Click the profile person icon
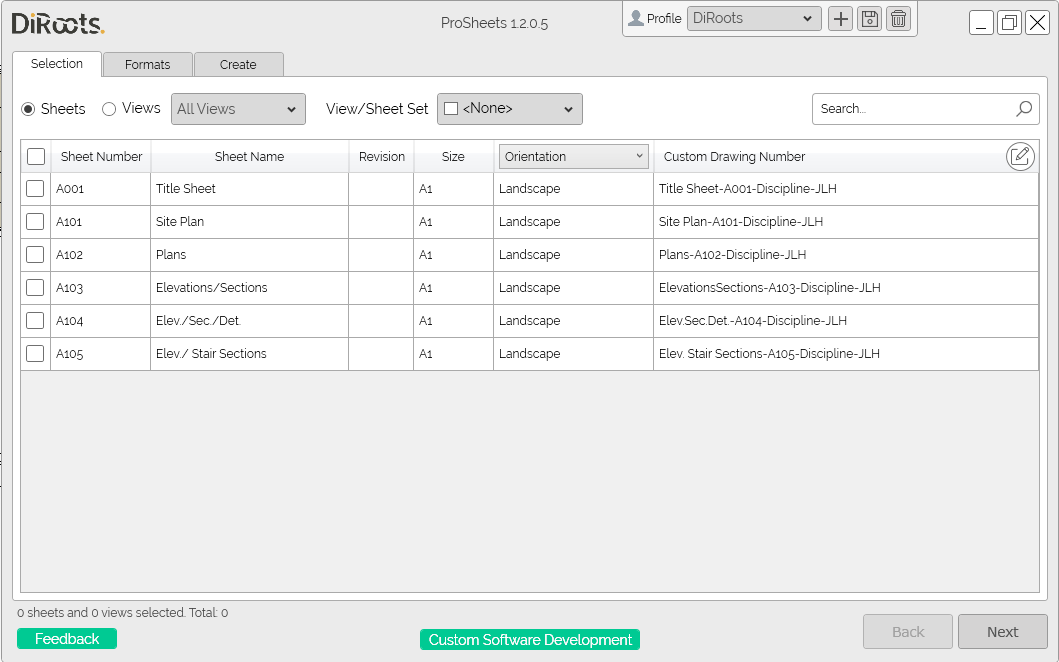Image resolution: width=1059 pixels, height=662 pixels. click(x=634, y=18)
